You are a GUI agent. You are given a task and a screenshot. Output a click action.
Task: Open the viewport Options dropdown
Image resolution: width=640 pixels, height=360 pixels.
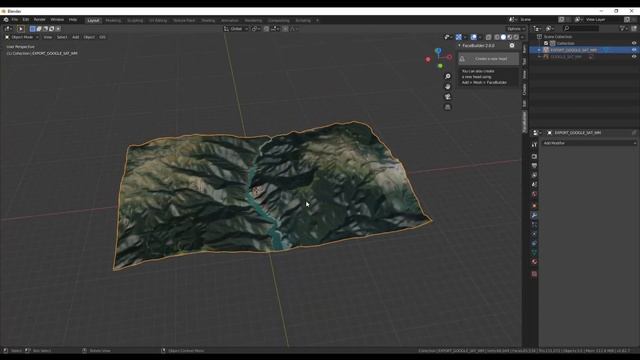click(516, 29)
